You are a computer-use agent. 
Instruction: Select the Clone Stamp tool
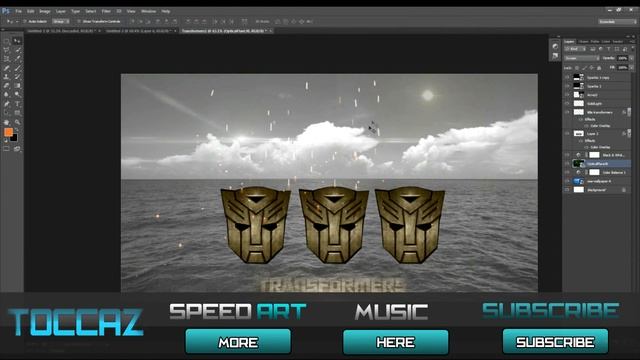pos(7,77)
